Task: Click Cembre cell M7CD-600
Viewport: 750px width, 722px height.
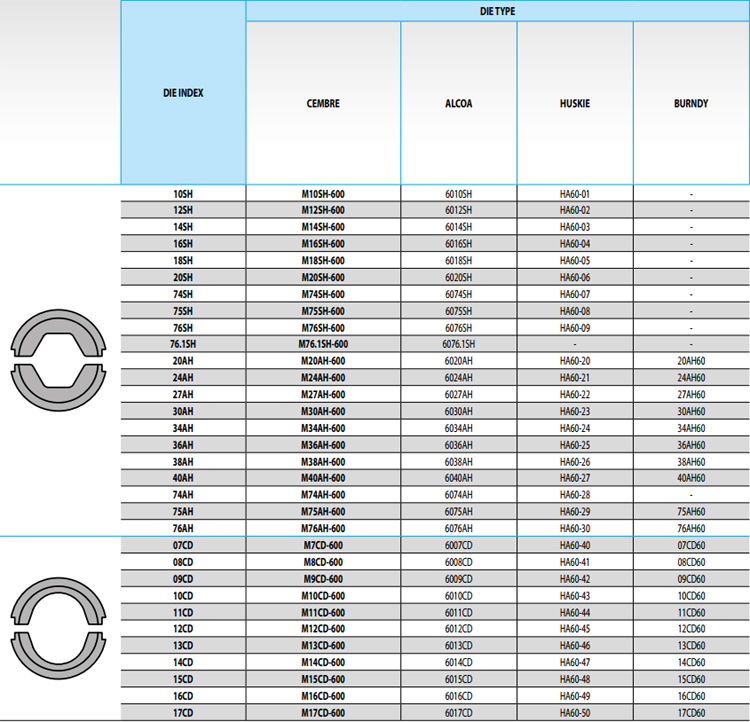Action: click(323, 545)
